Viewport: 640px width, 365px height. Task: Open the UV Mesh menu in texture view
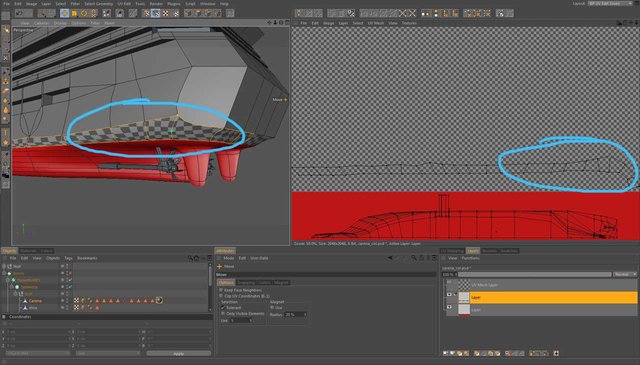pos(376,23)
